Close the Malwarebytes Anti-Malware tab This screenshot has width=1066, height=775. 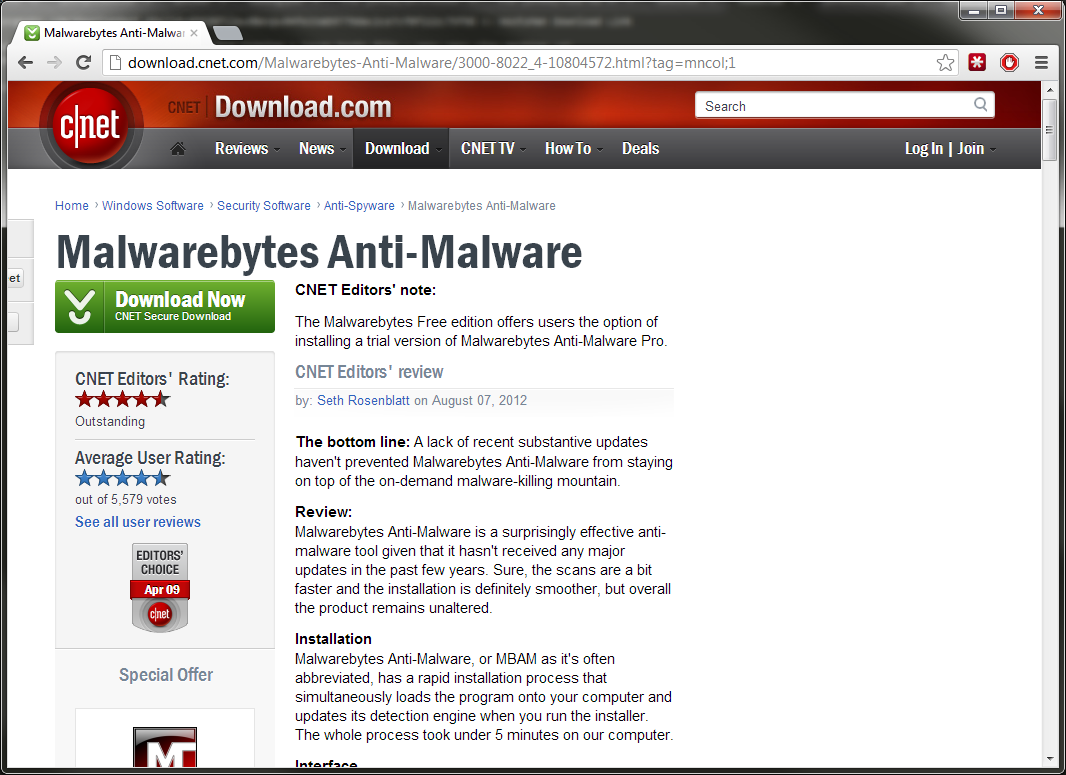click(x=194, y=33)
